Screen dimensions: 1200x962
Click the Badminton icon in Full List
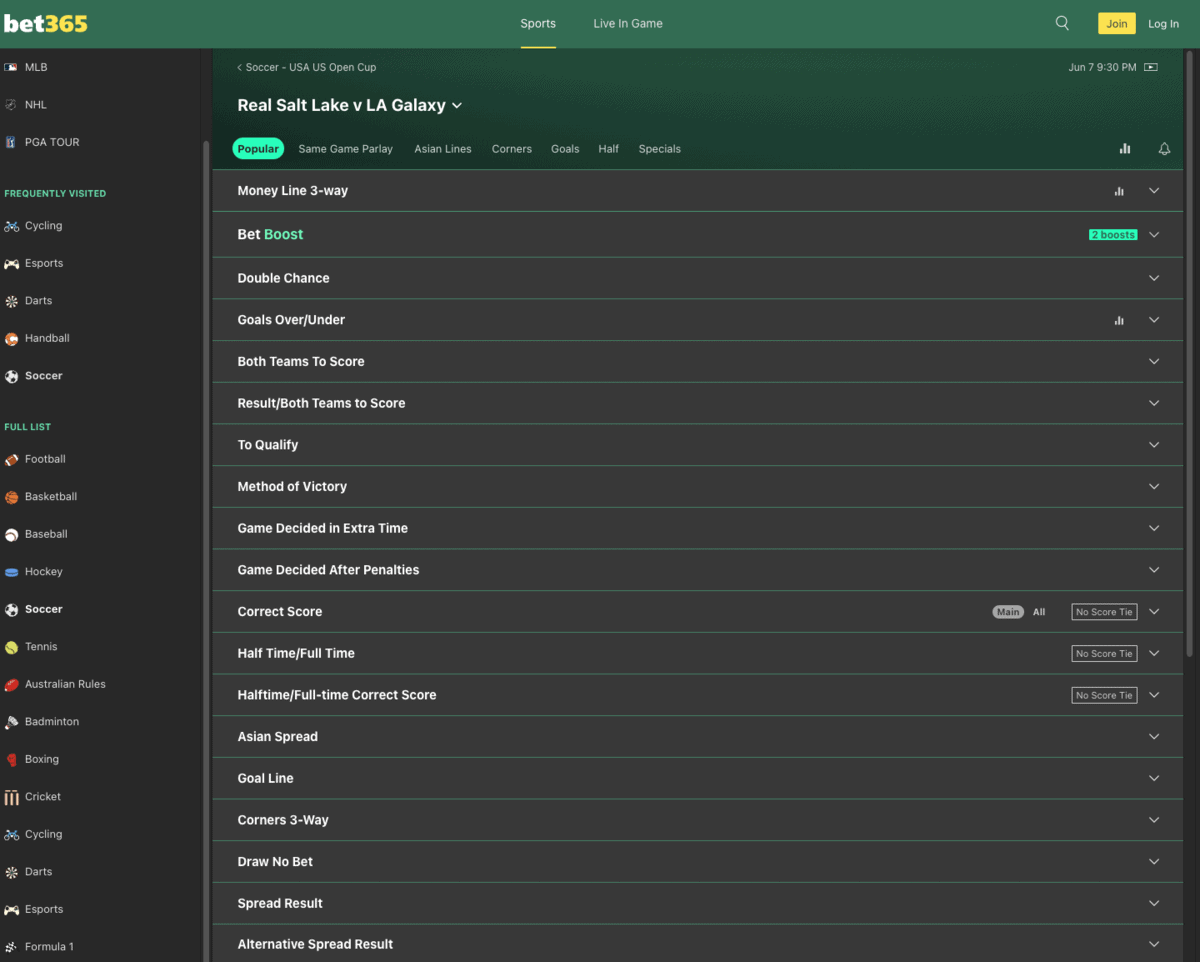[x=11, y=722]
